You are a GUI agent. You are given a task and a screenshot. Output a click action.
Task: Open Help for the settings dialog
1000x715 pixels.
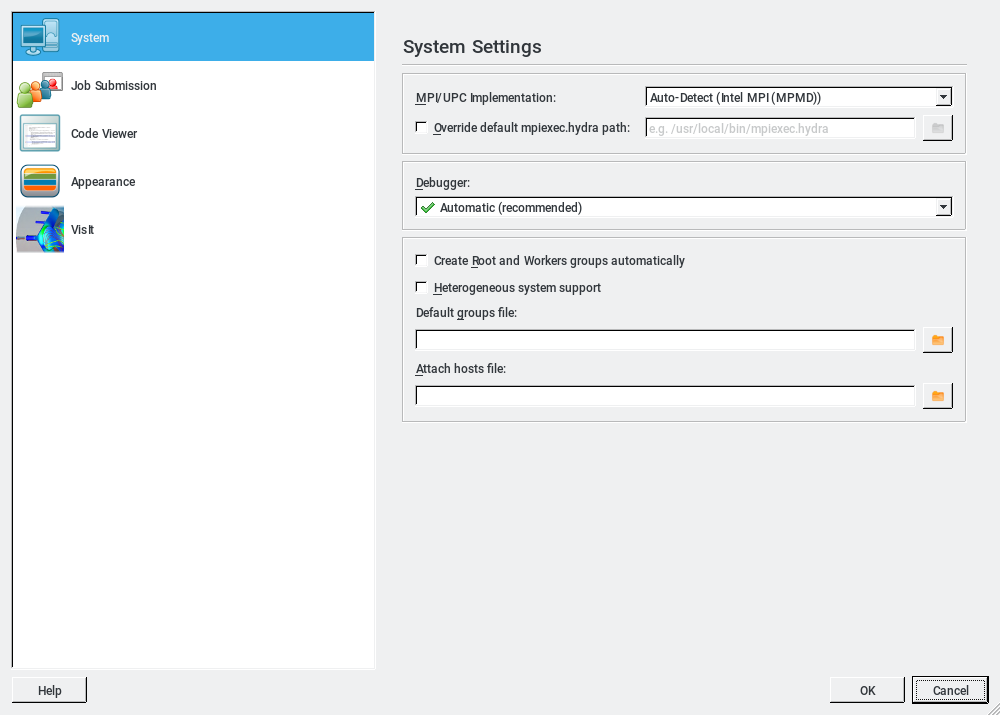click(x=49, y=690)
